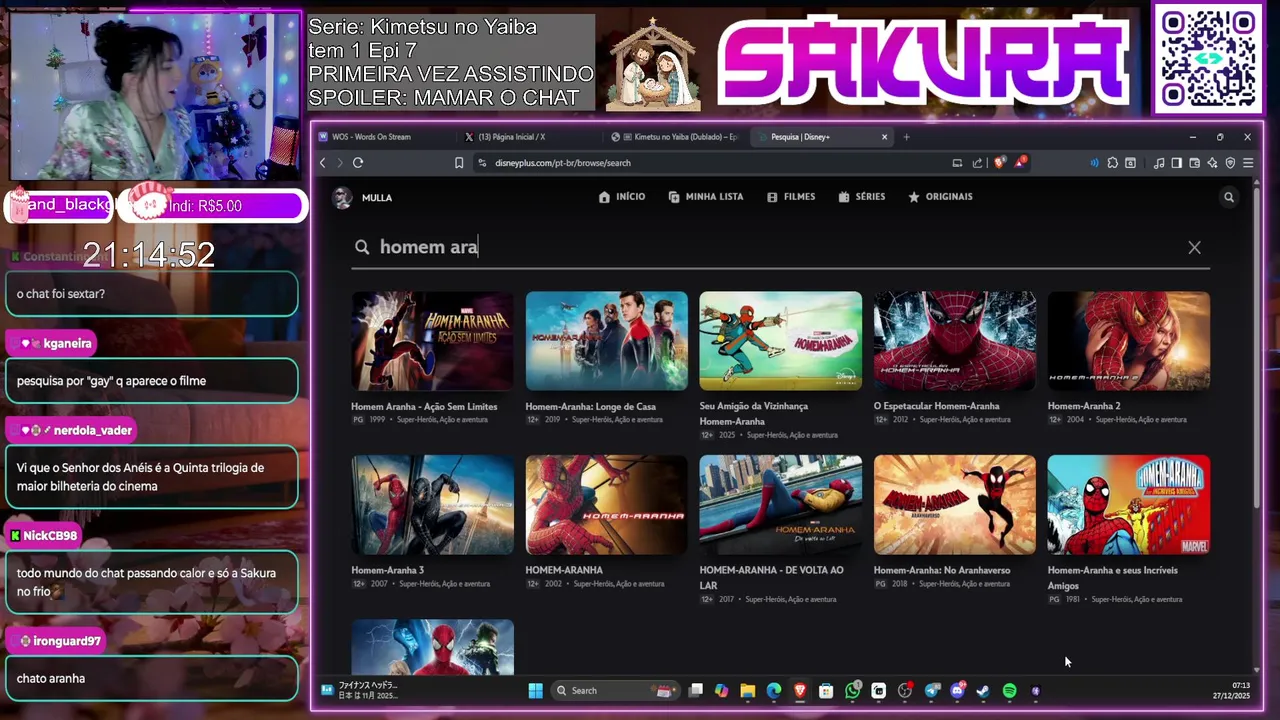Viewport: 1280px width, 720px height.
Task: Switch to WOS - Words On Stream tab
Action: coord(385,137)
